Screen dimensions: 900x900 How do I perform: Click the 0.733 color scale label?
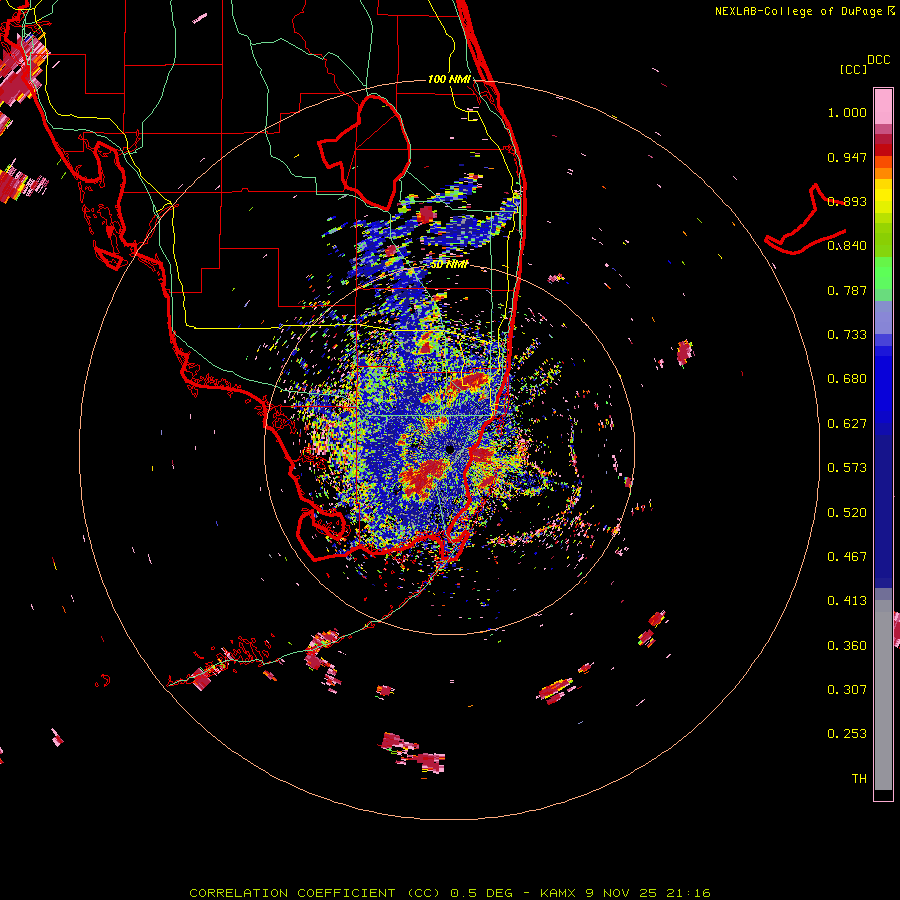847,334
